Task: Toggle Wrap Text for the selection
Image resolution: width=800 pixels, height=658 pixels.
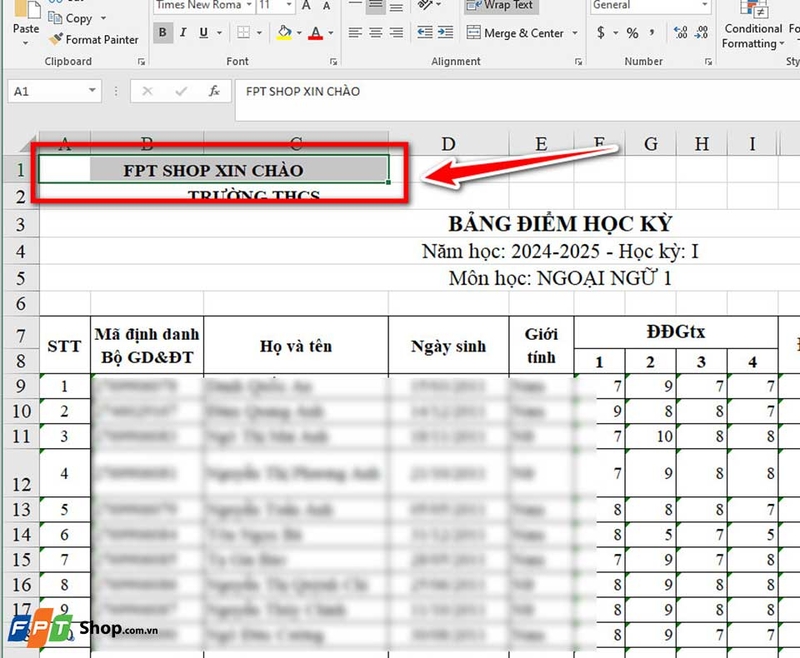Action: point(500,5)
